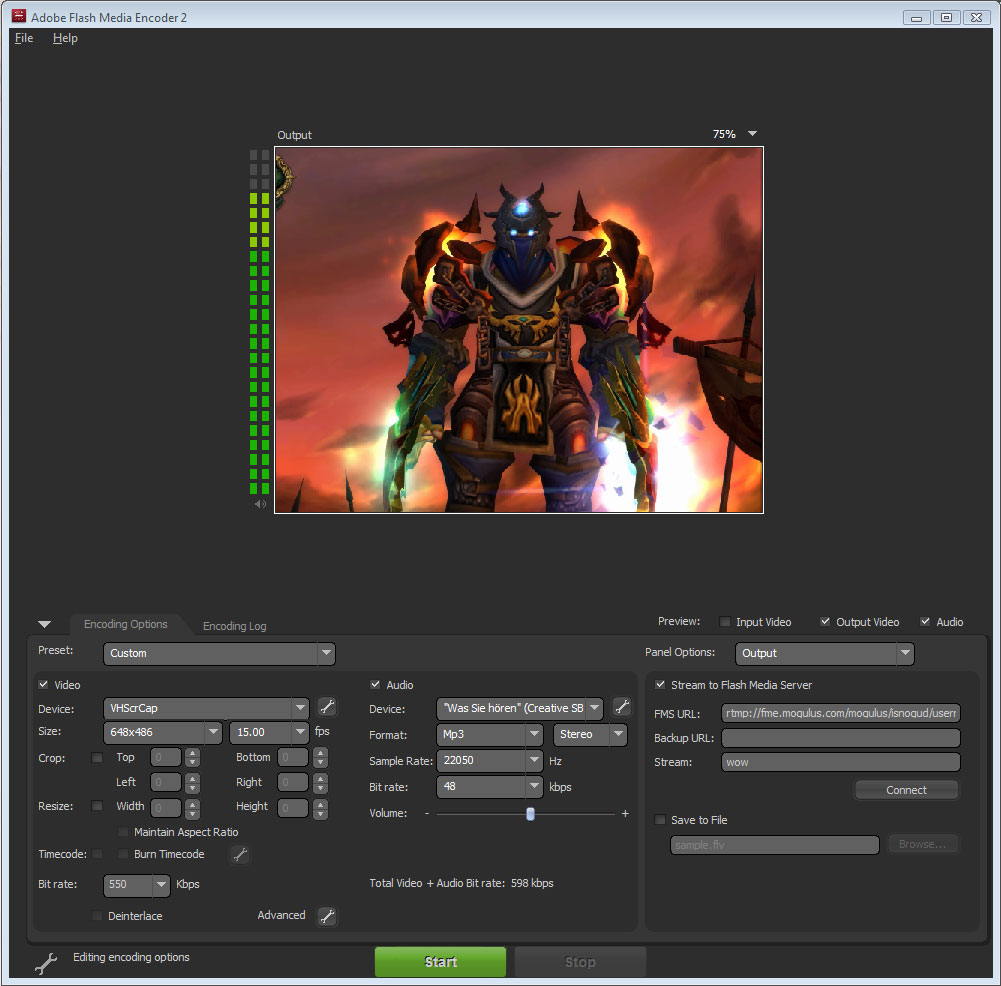The image size is (1001, 986).
Task: Open Advanced video settings wrench
Action: pos(327,916)
